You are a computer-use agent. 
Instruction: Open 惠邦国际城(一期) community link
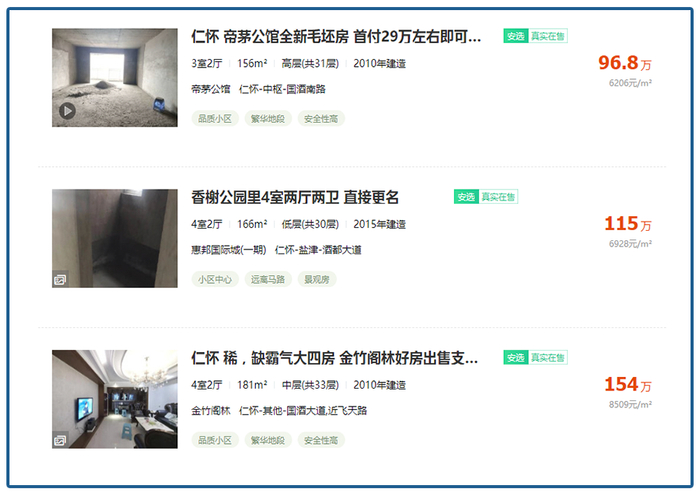[229, 250]
